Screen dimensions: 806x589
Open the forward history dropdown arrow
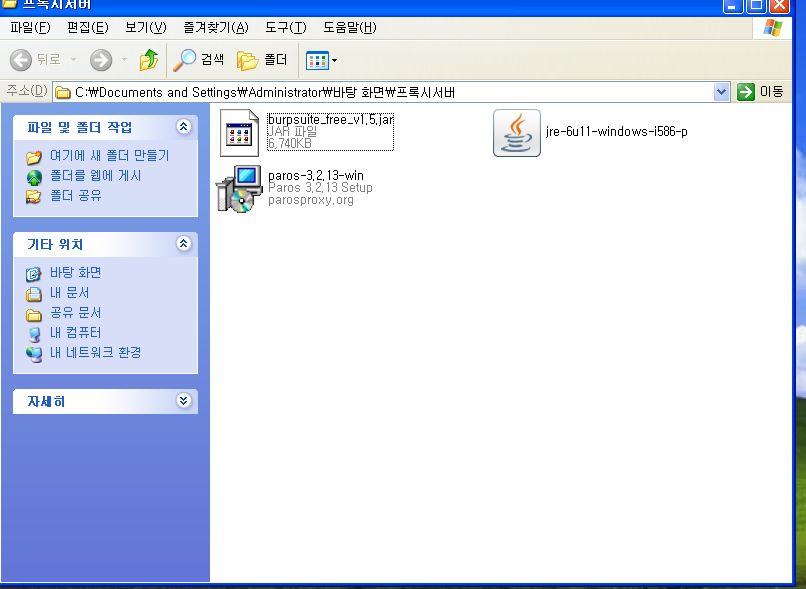(124, 60)
